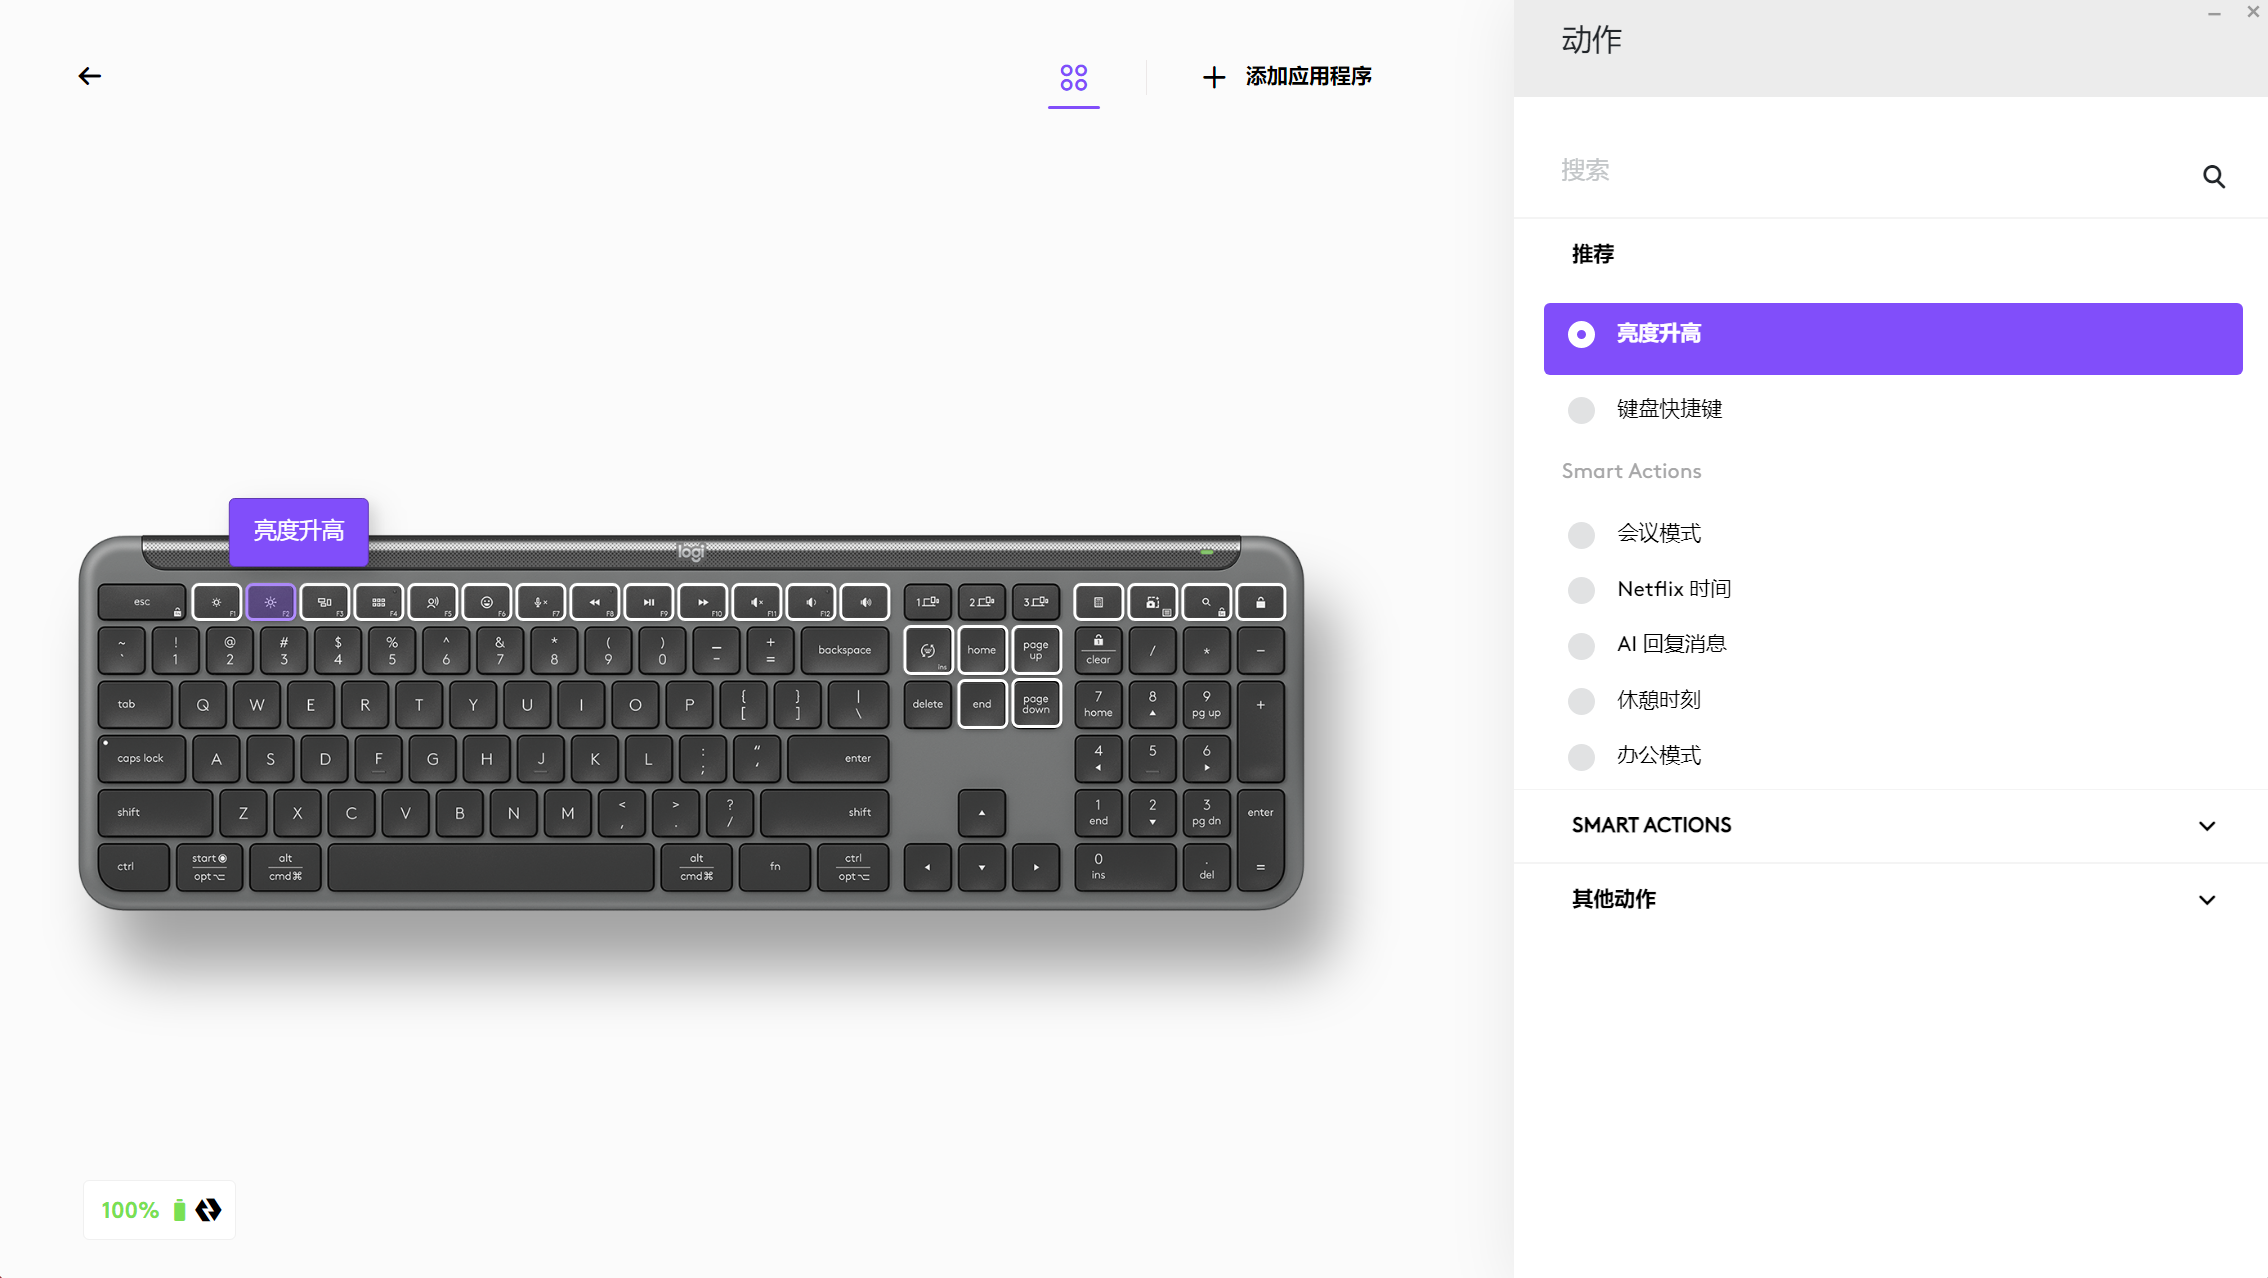Expand the SMART ACTIONS section
Image resolution: width=2268 pixels, height=1278 pixels.
(x=1891, y=826)
